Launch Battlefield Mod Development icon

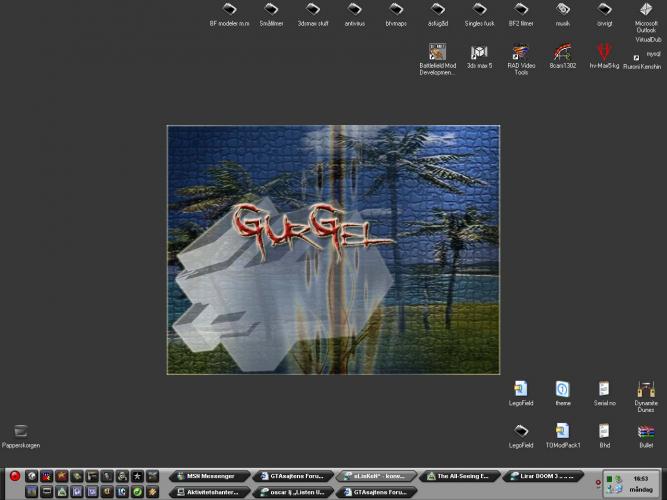437,52
